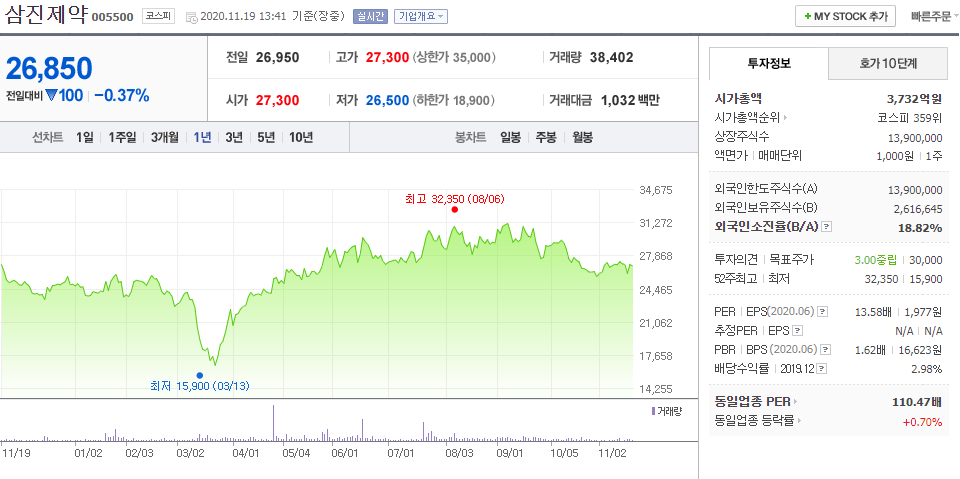This screenshot has width=960, height=479.
Task: Click the 52주최고 value 32,350
Action: (x=883, y=279)
